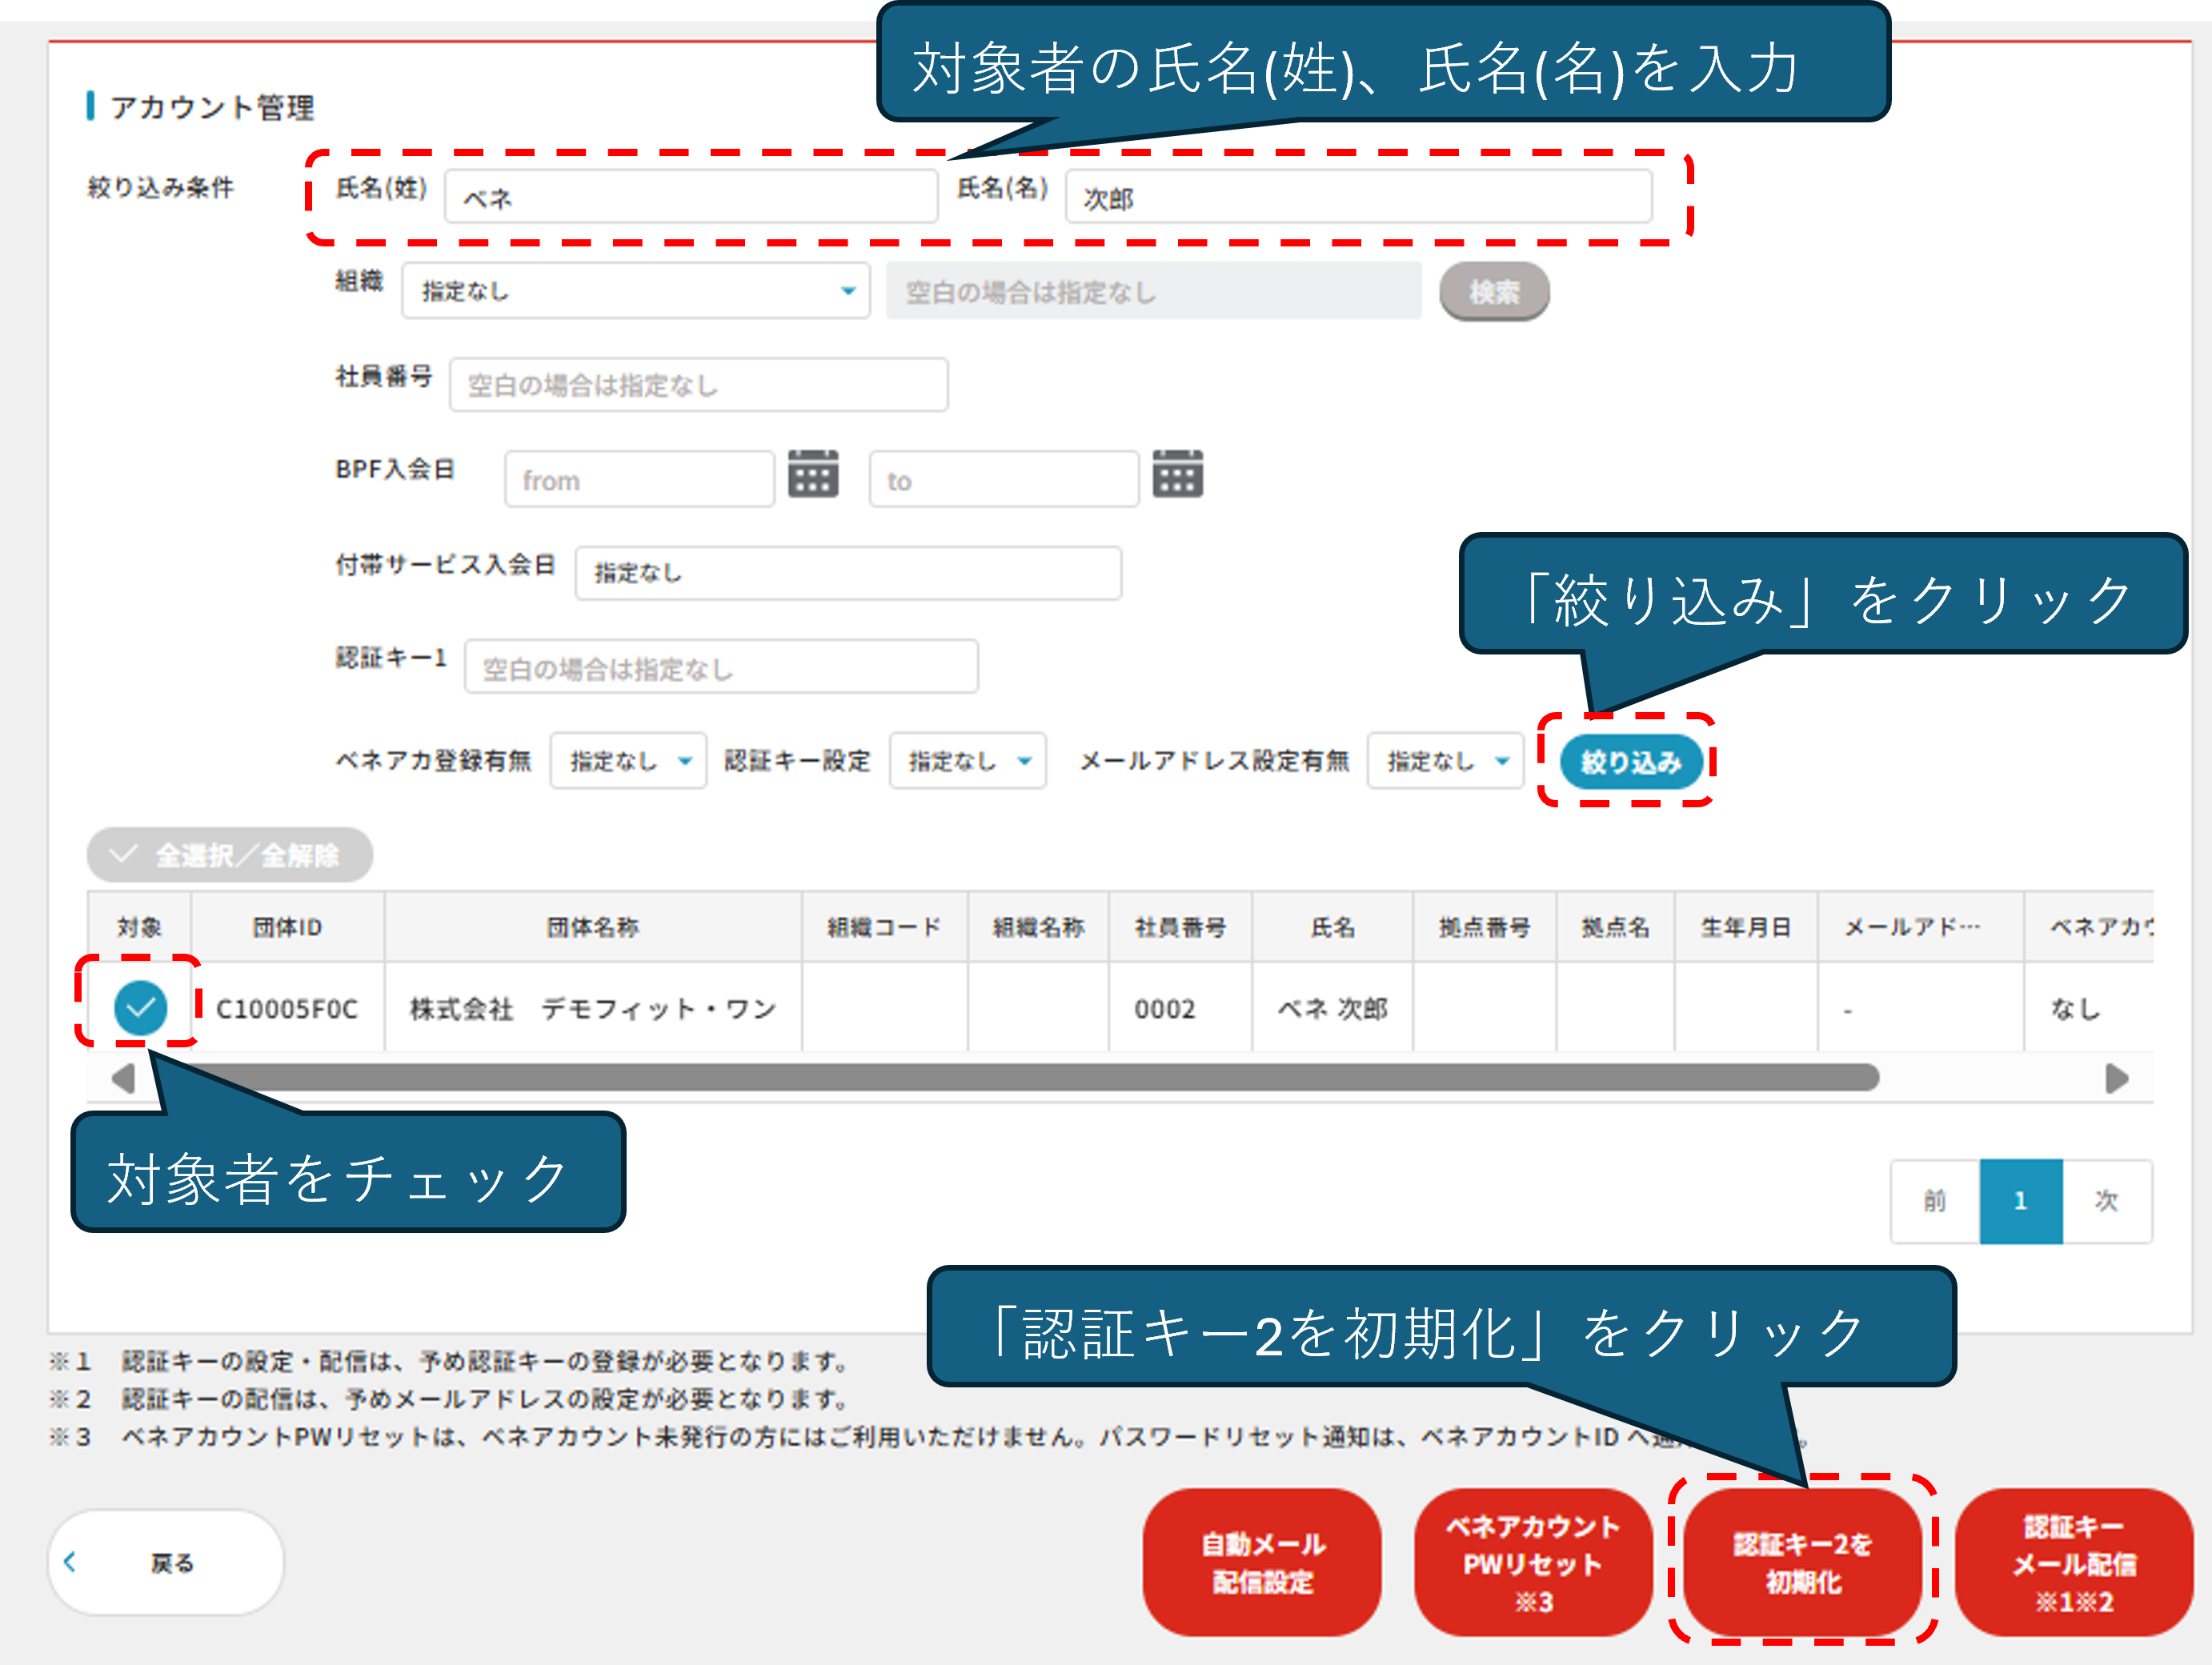2212x1665 pixels.
Task: Click the back chevron on 戻る button
Action: [70, 1561]
